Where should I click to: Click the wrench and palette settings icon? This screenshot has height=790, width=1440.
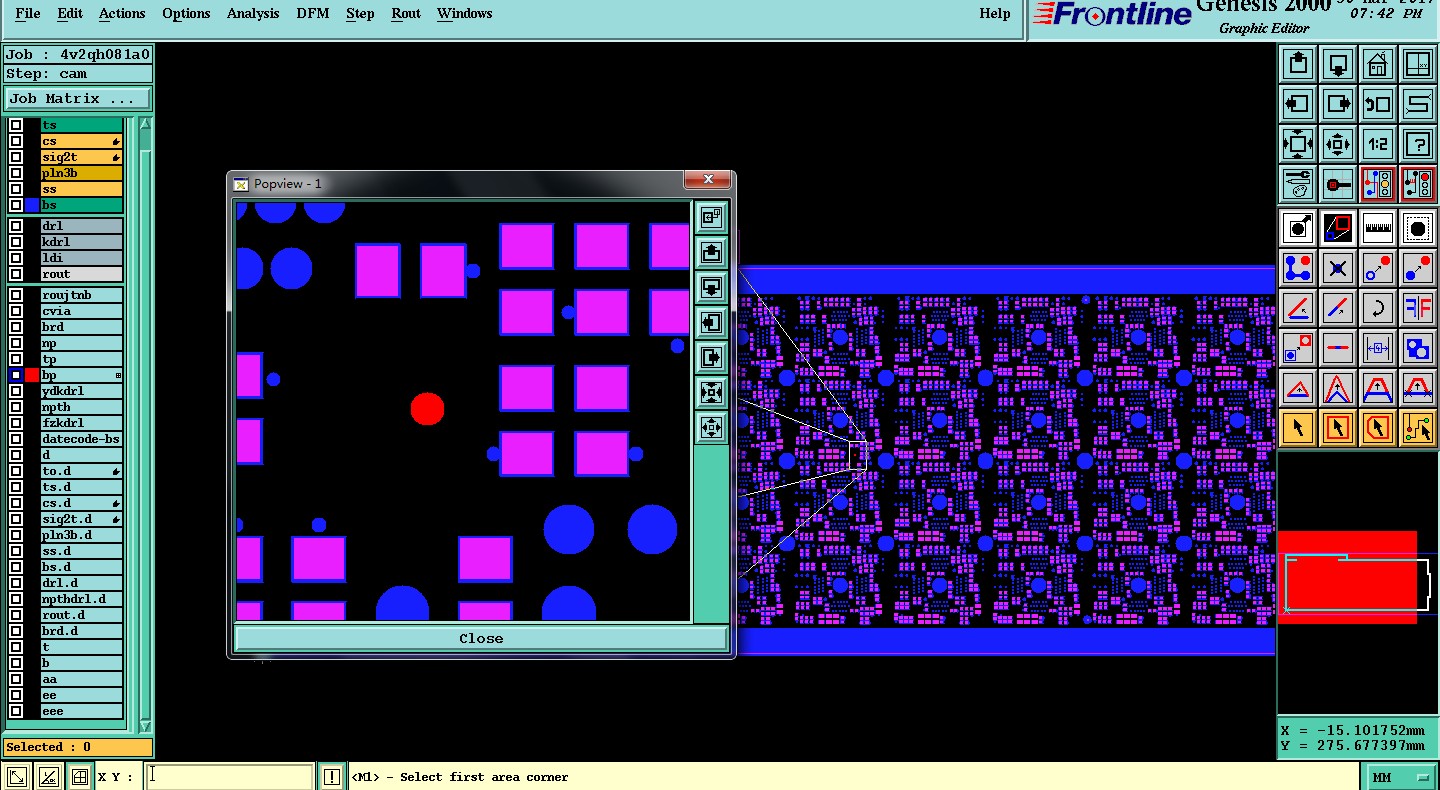pyautogui.click(x=1298, y=184)
